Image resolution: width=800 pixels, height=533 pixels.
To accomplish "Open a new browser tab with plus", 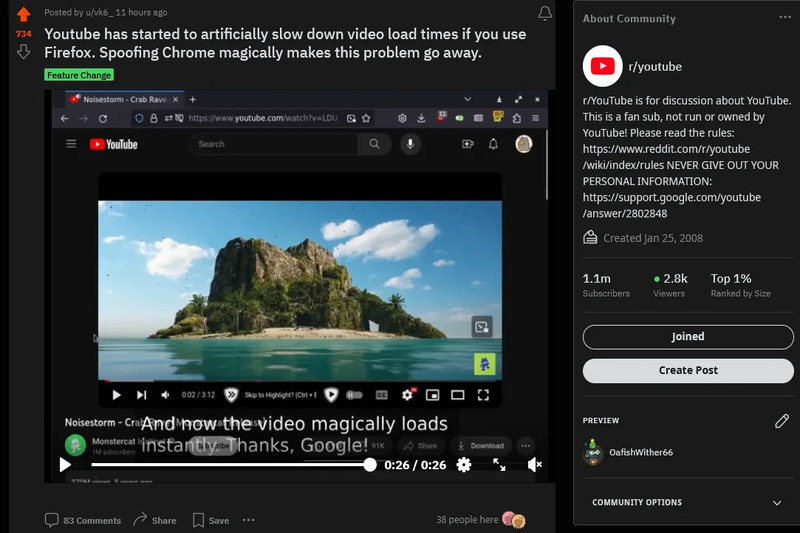I will (x=192, y=99).
